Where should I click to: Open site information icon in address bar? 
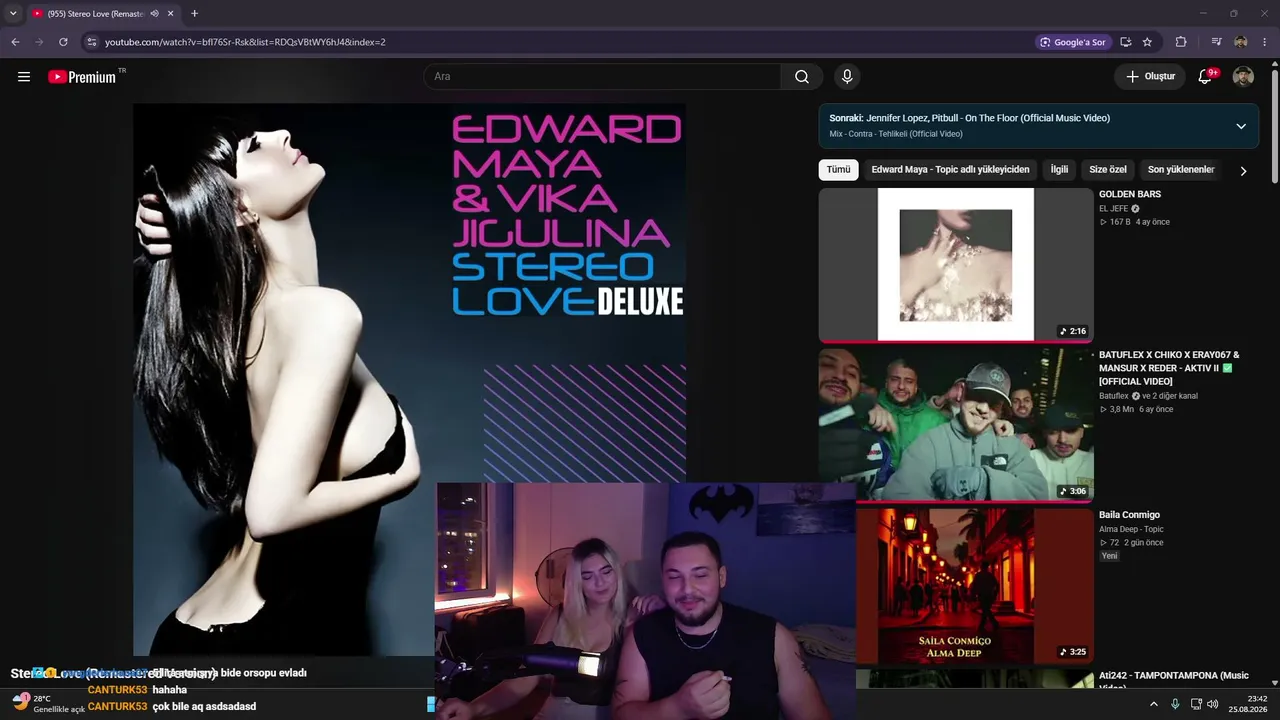(91, 42)
